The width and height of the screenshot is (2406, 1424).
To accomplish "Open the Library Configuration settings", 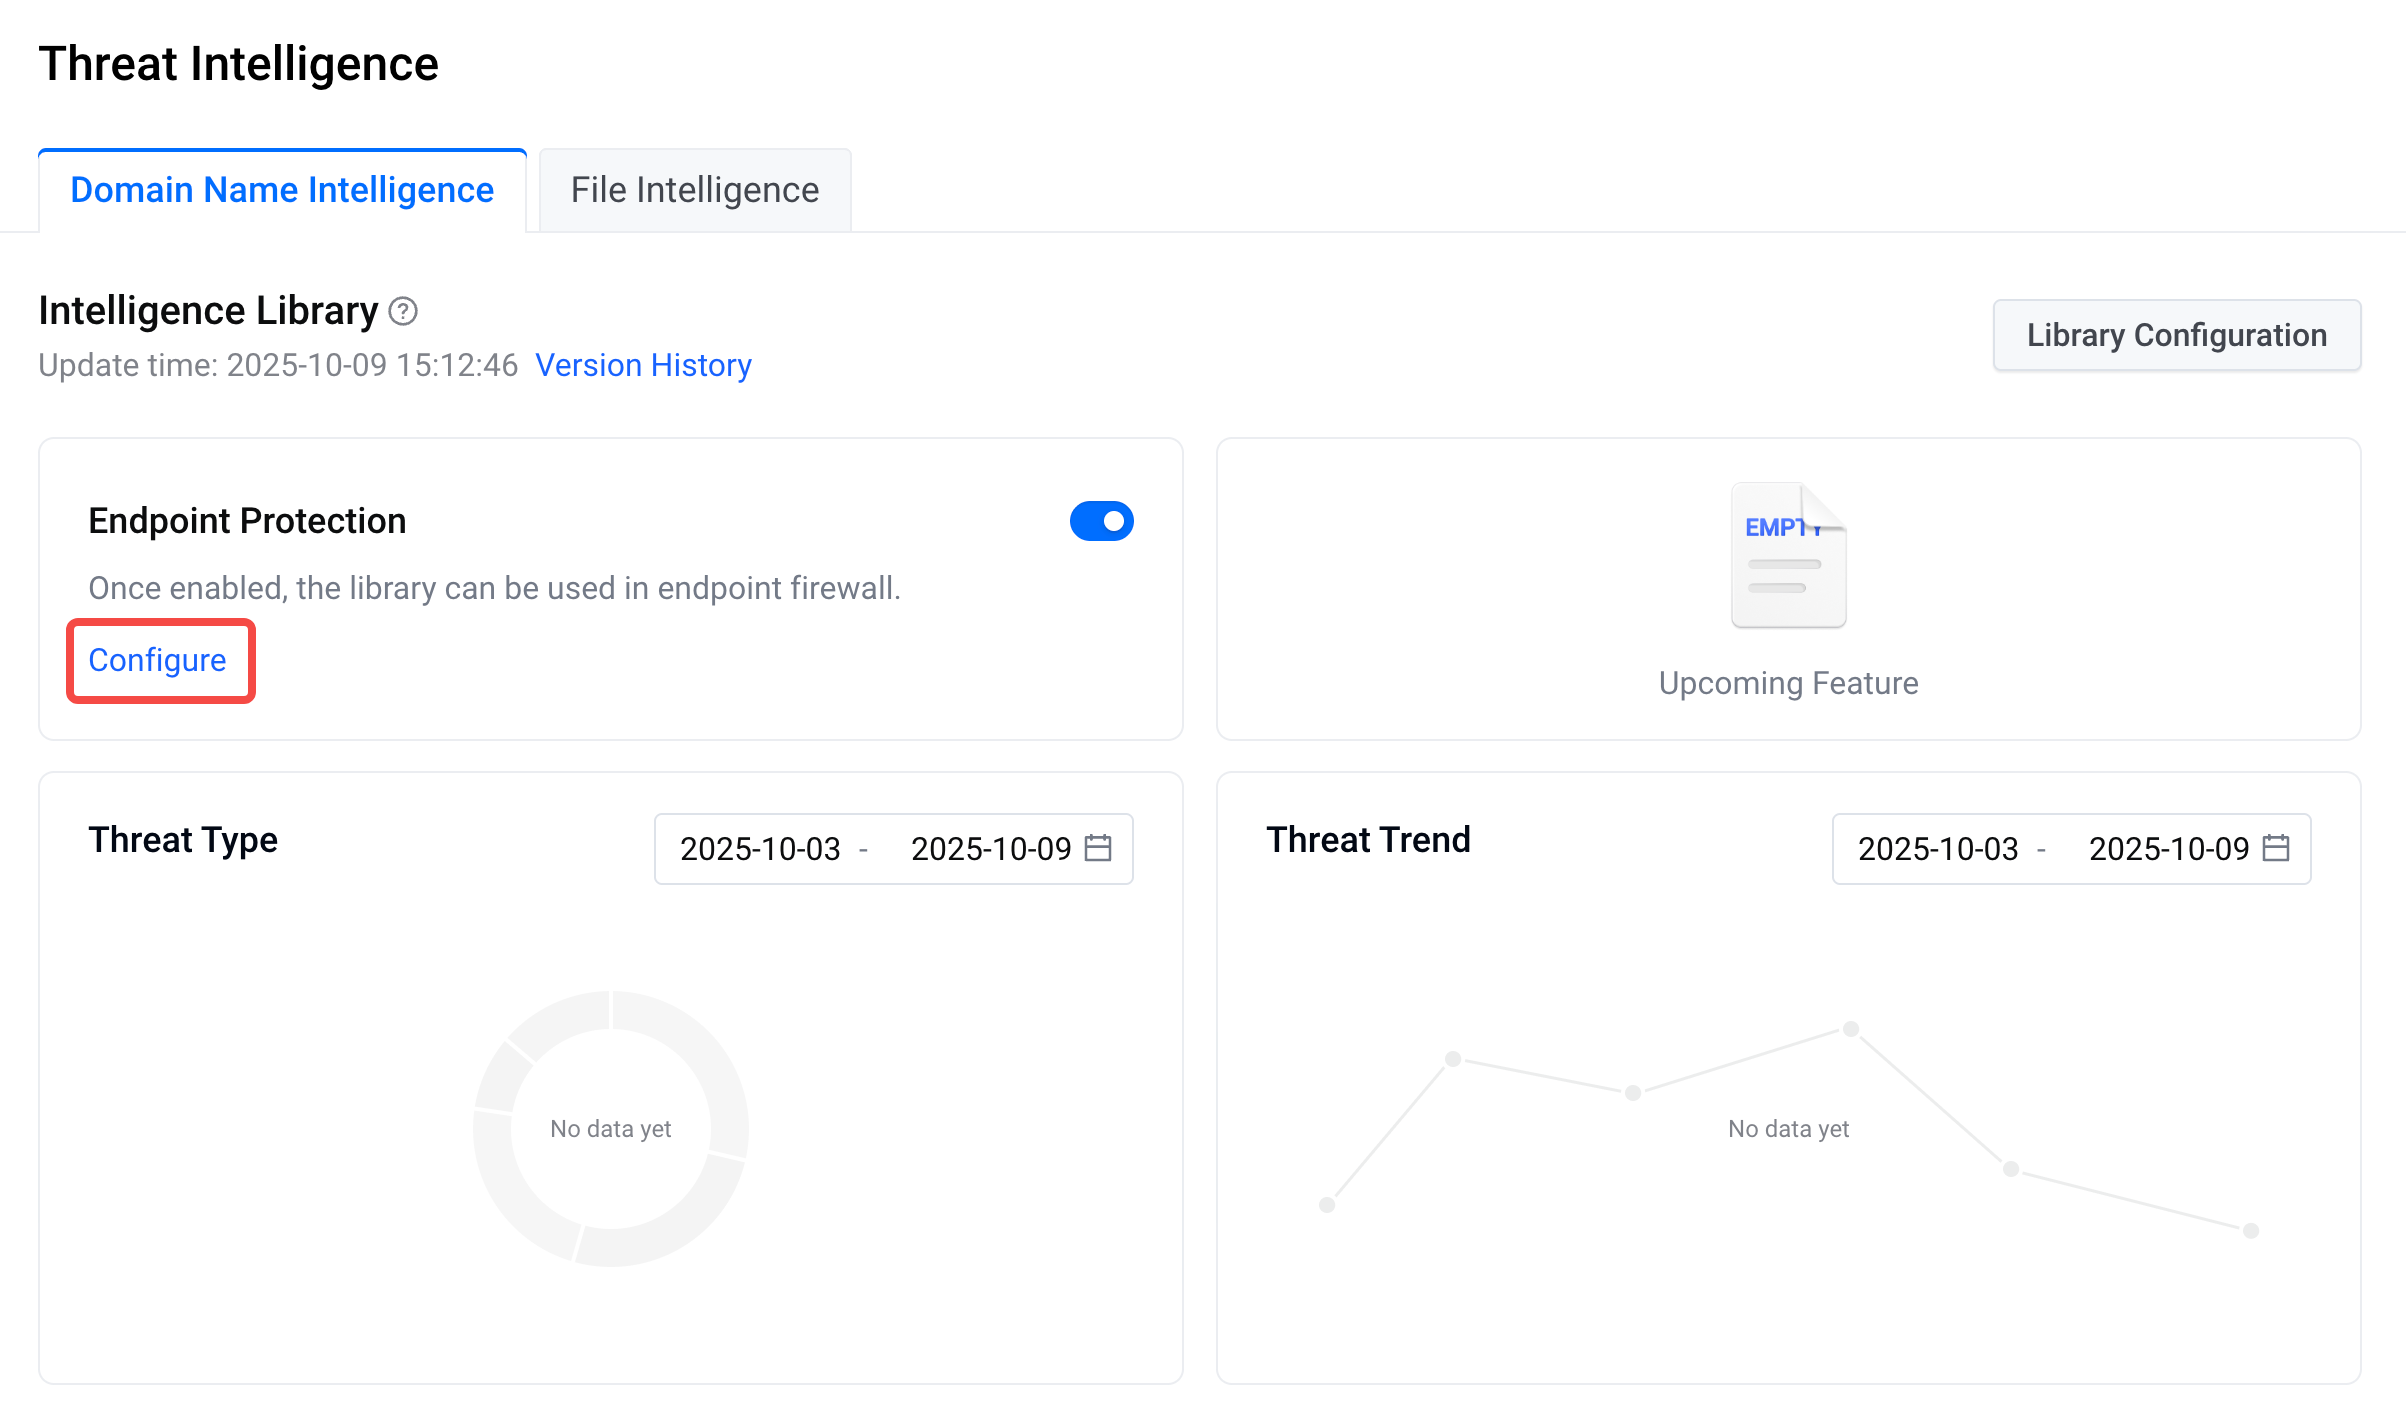I will [2176, 335].
